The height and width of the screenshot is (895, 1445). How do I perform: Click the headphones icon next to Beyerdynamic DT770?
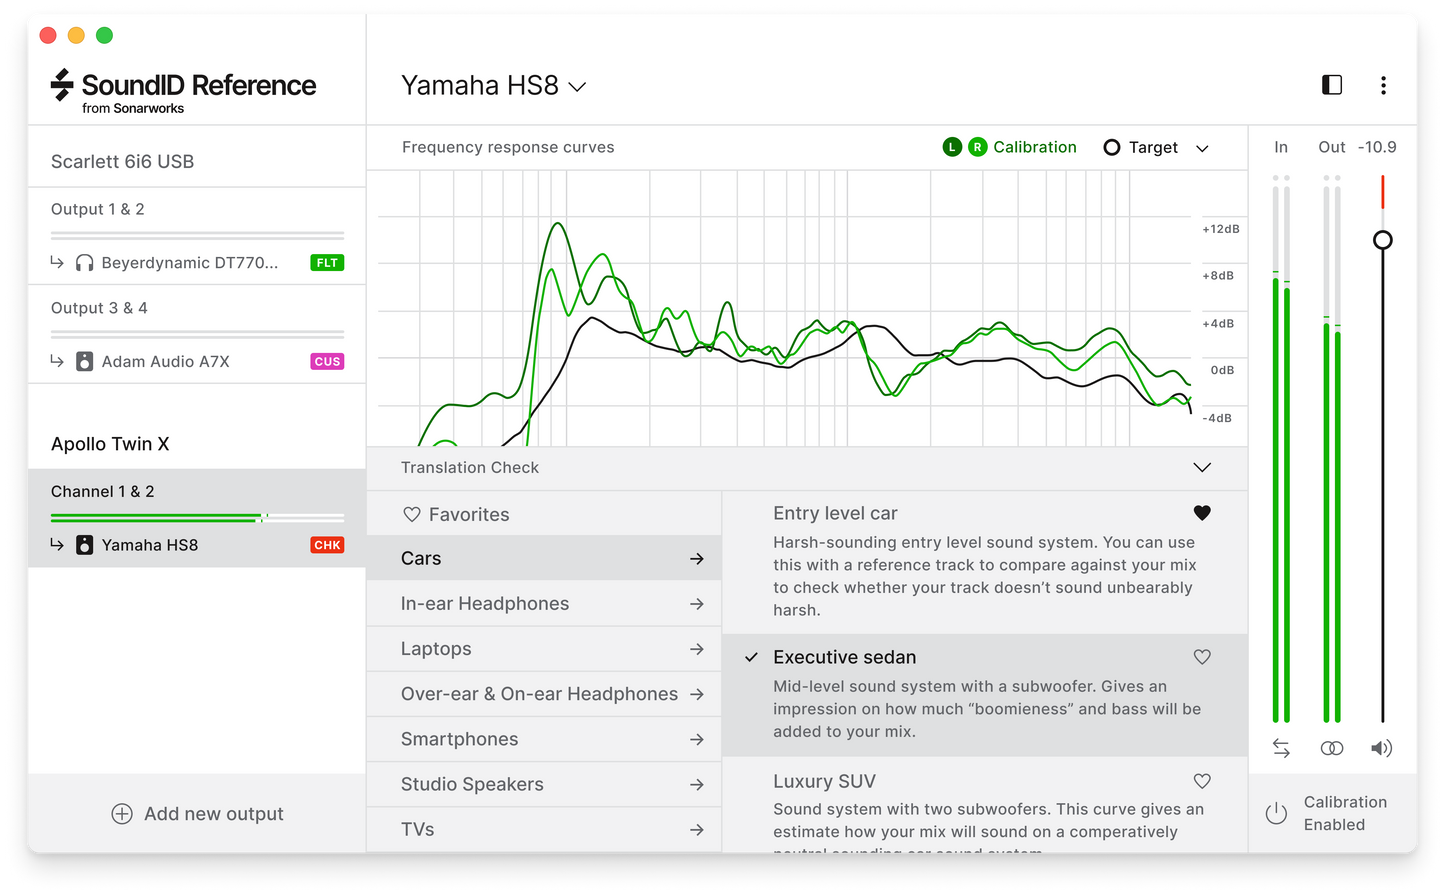[84, 263]
